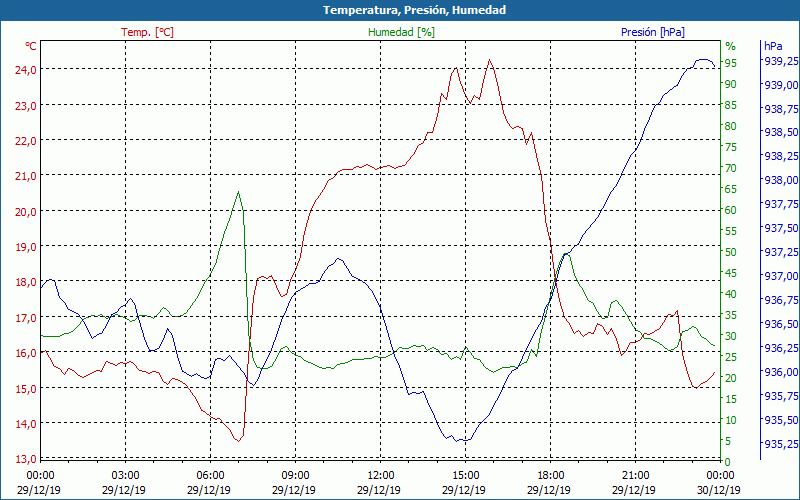Click the green '%' unit label

click(x=731, y=46)
